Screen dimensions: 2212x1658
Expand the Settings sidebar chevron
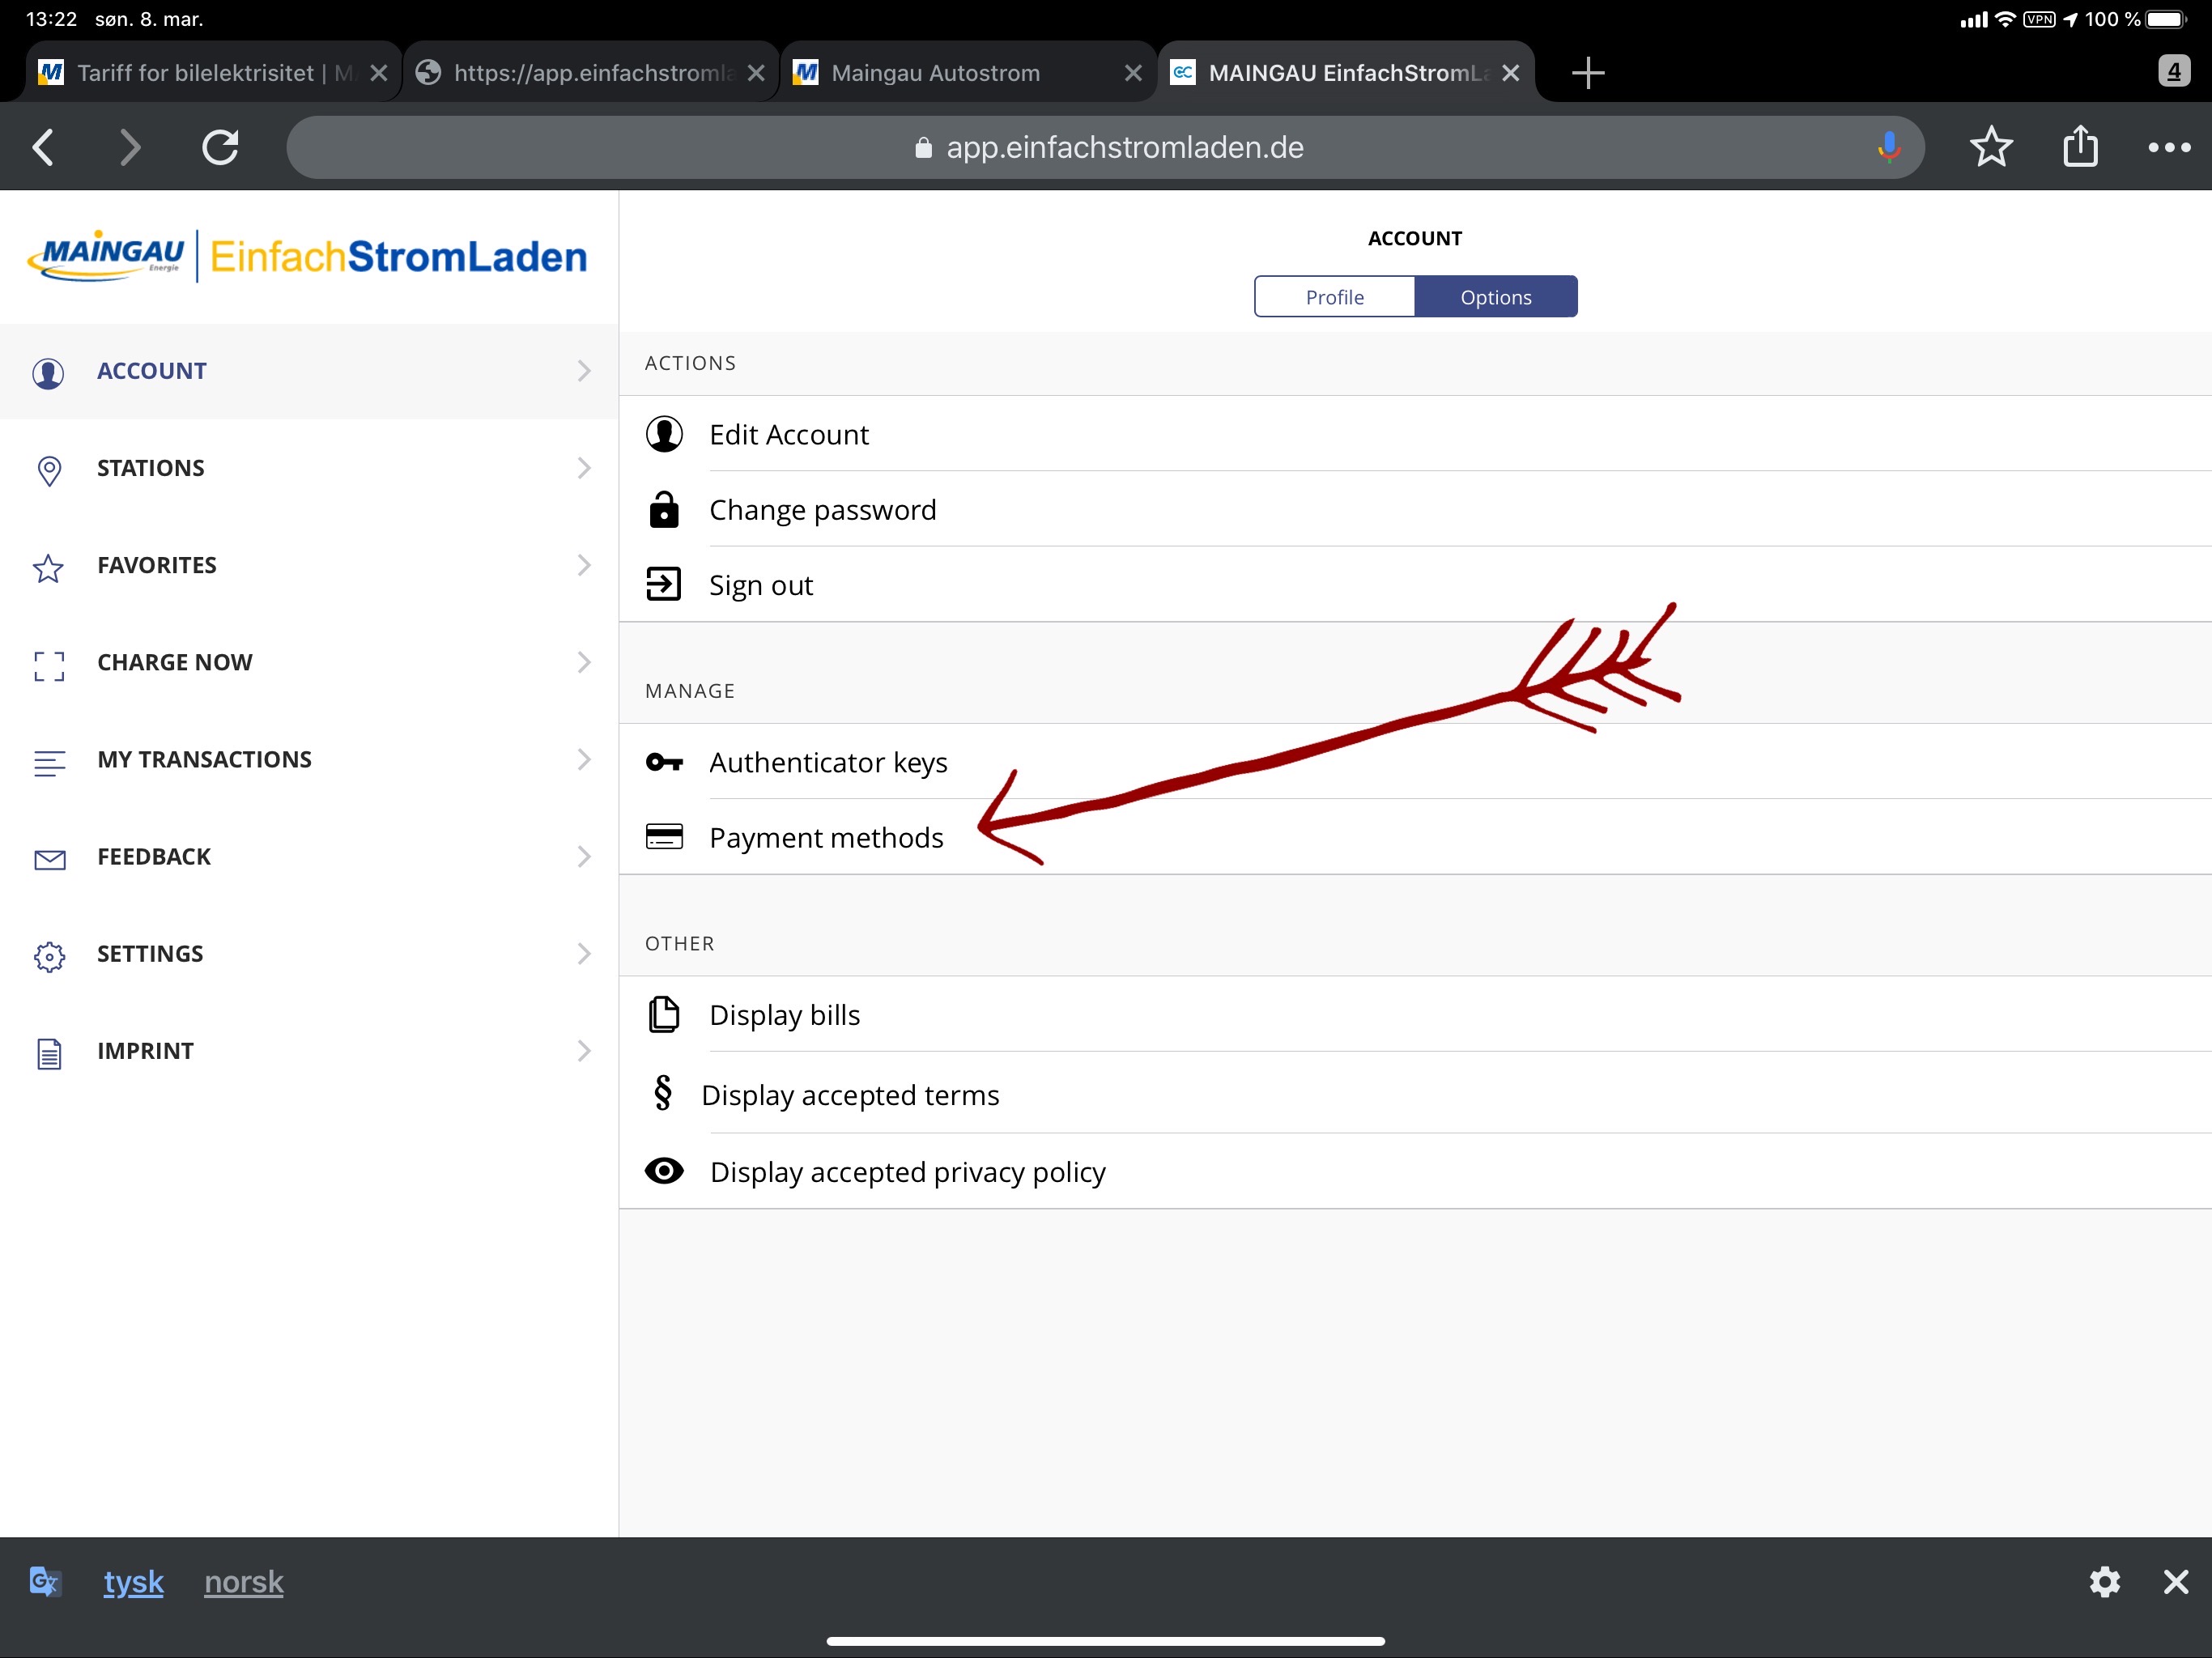(584, 953)
